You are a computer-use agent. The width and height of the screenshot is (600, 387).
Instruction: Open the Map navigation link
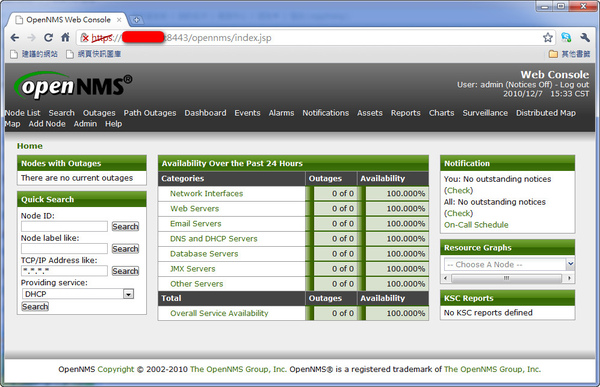13,124
